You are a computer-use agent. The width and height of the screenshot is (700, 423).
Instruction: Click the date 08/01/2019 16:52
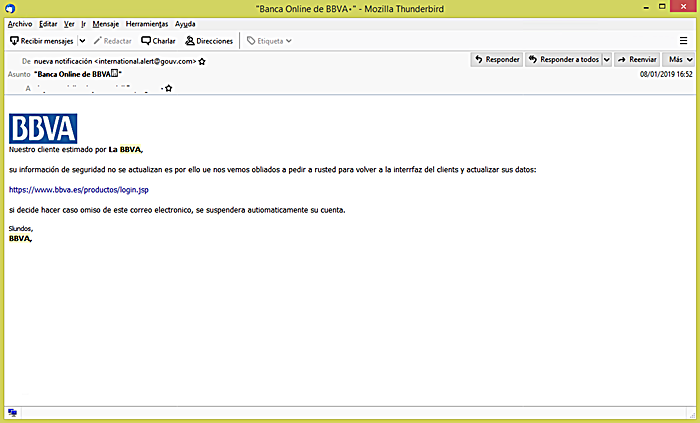(666, 74)
